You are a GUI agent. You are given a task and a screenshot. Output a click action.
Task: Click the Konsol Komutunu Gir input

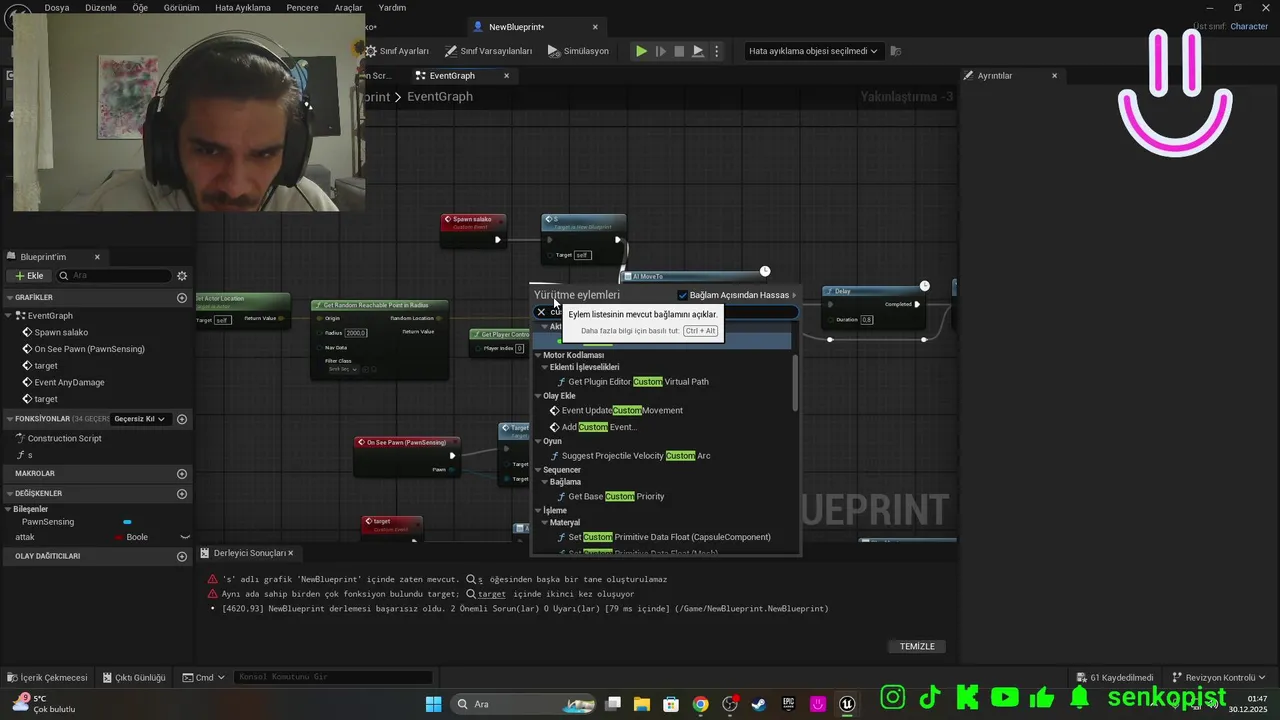pos(333,677)
